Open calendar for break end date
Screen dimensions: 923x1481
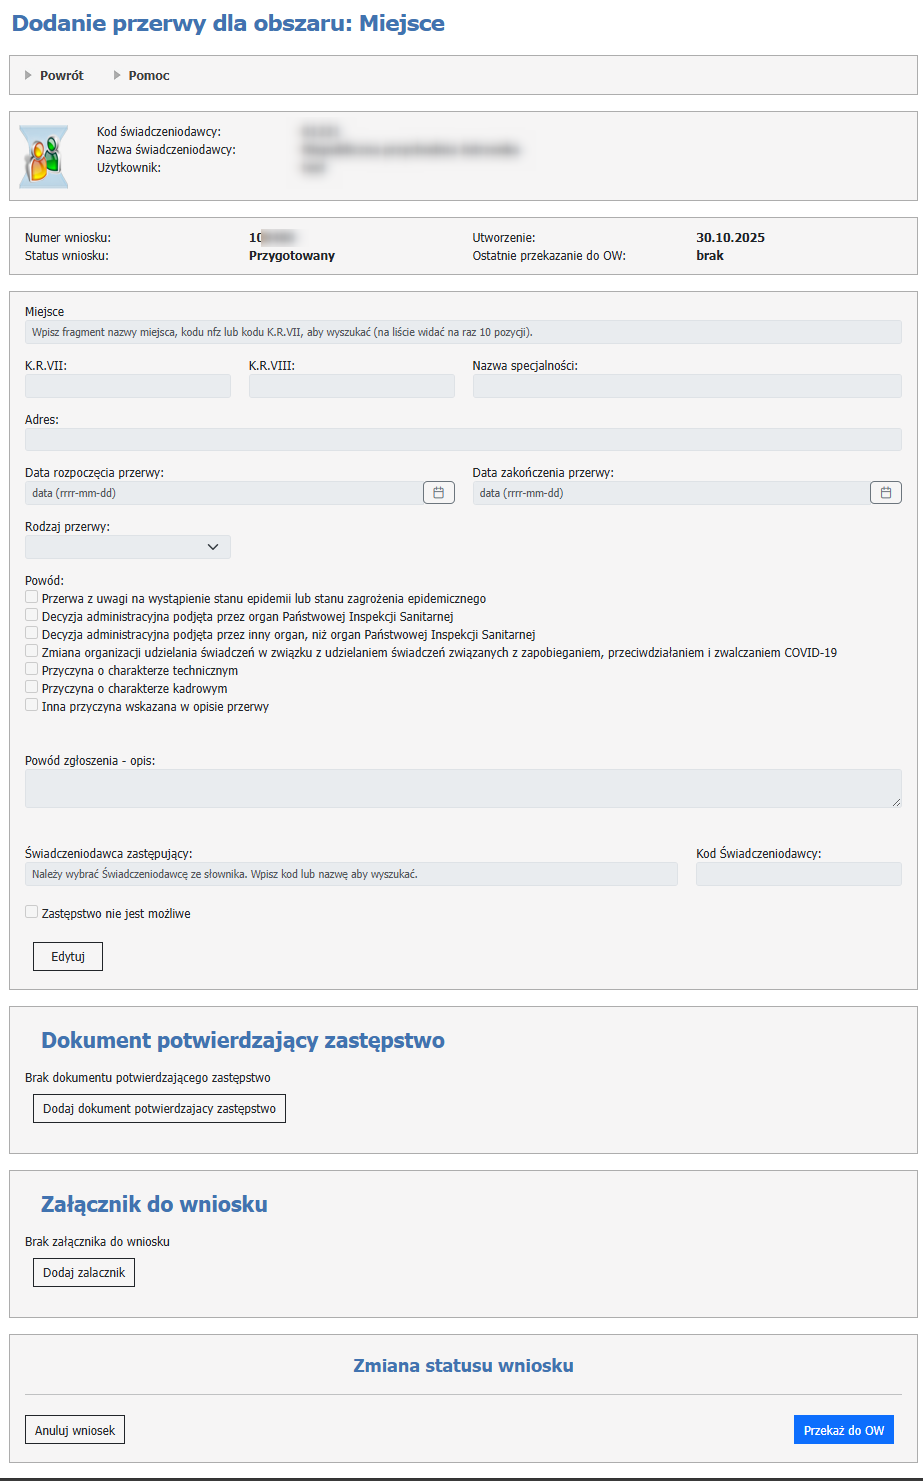886,492
